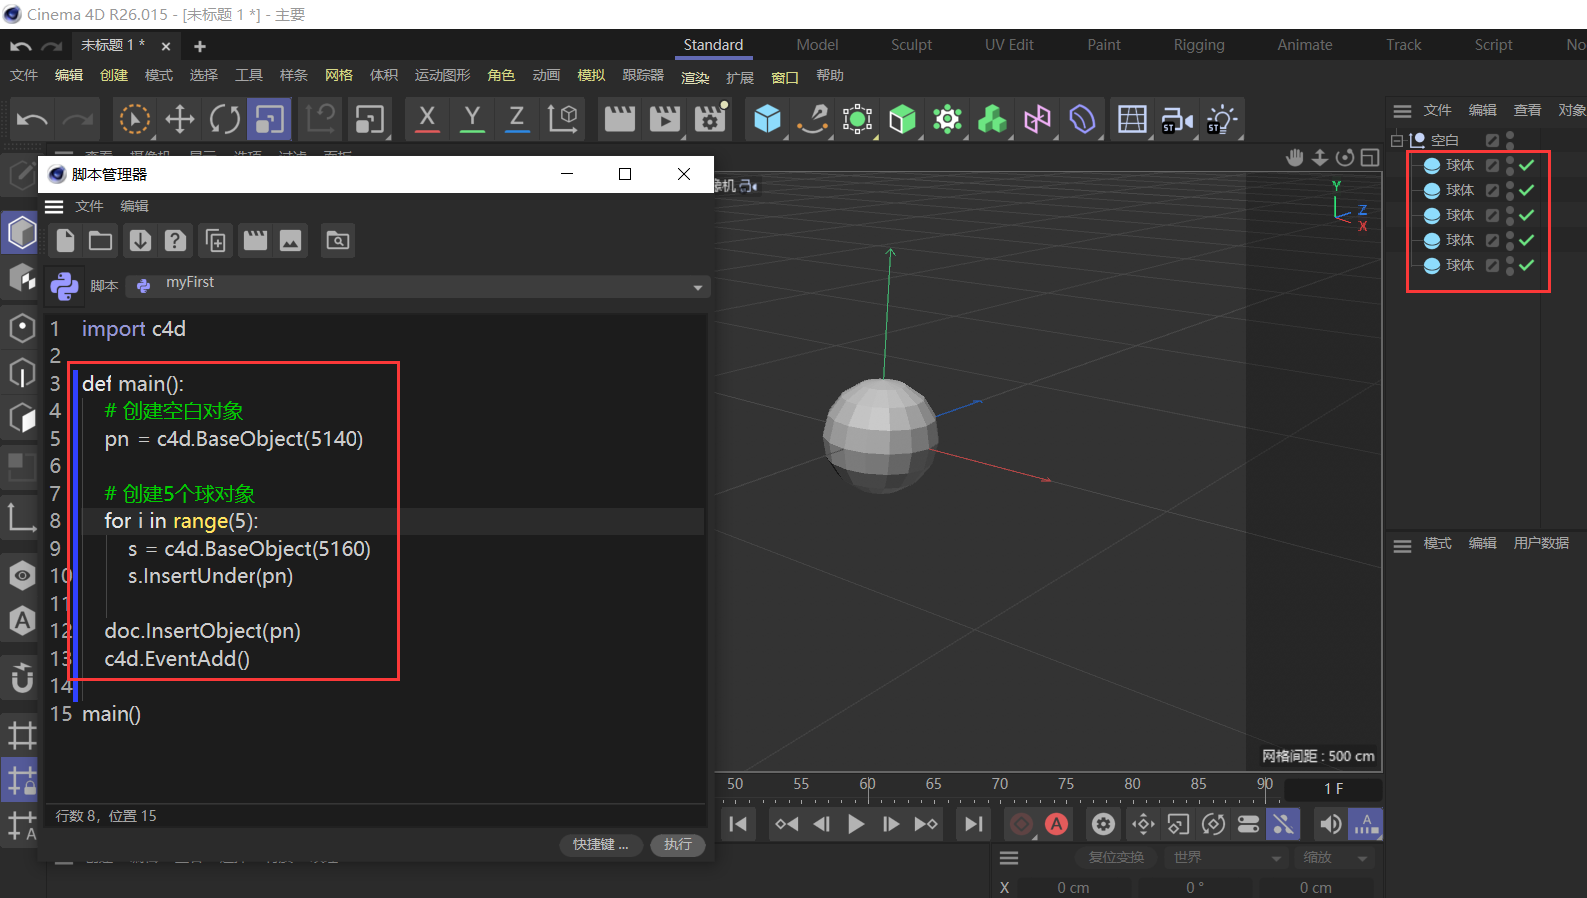
Task: Click the Undo arrow in main toolbar
Action: pyautogui.click(x=32, y=120)
